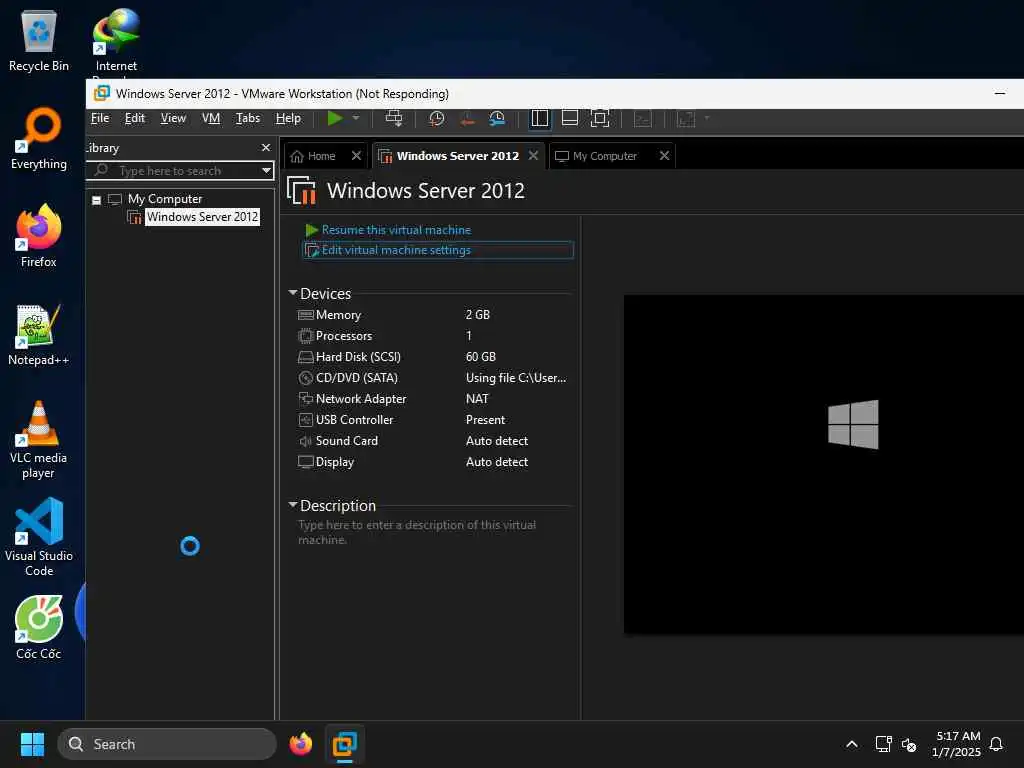Click the taskbar Search box
The image size is (1024, 768).
click(x=167, y=744)
